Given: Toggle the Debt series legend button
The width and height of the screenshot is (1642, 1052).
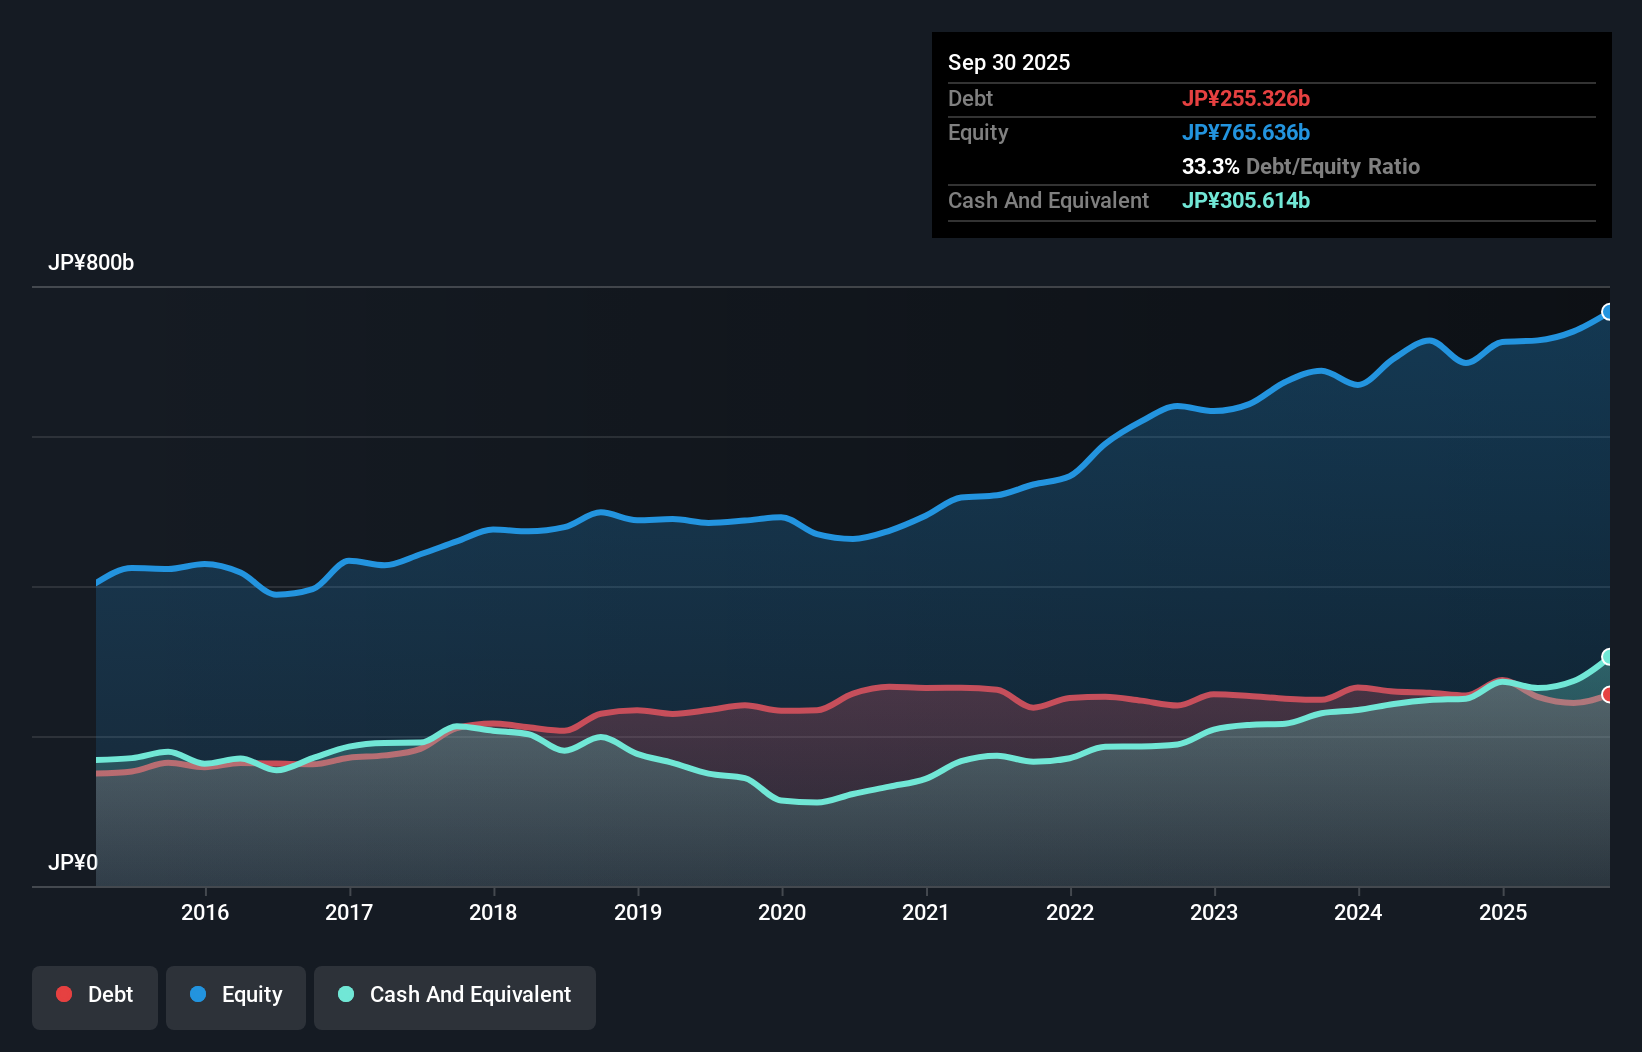Looking at the screenshot, I should 95,997.
